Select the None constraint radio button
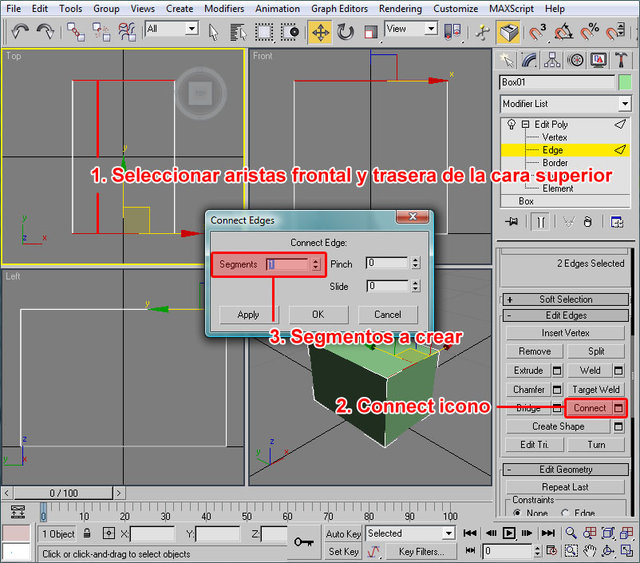This screenshot has width=640, height=563. (x=516, y=513)
